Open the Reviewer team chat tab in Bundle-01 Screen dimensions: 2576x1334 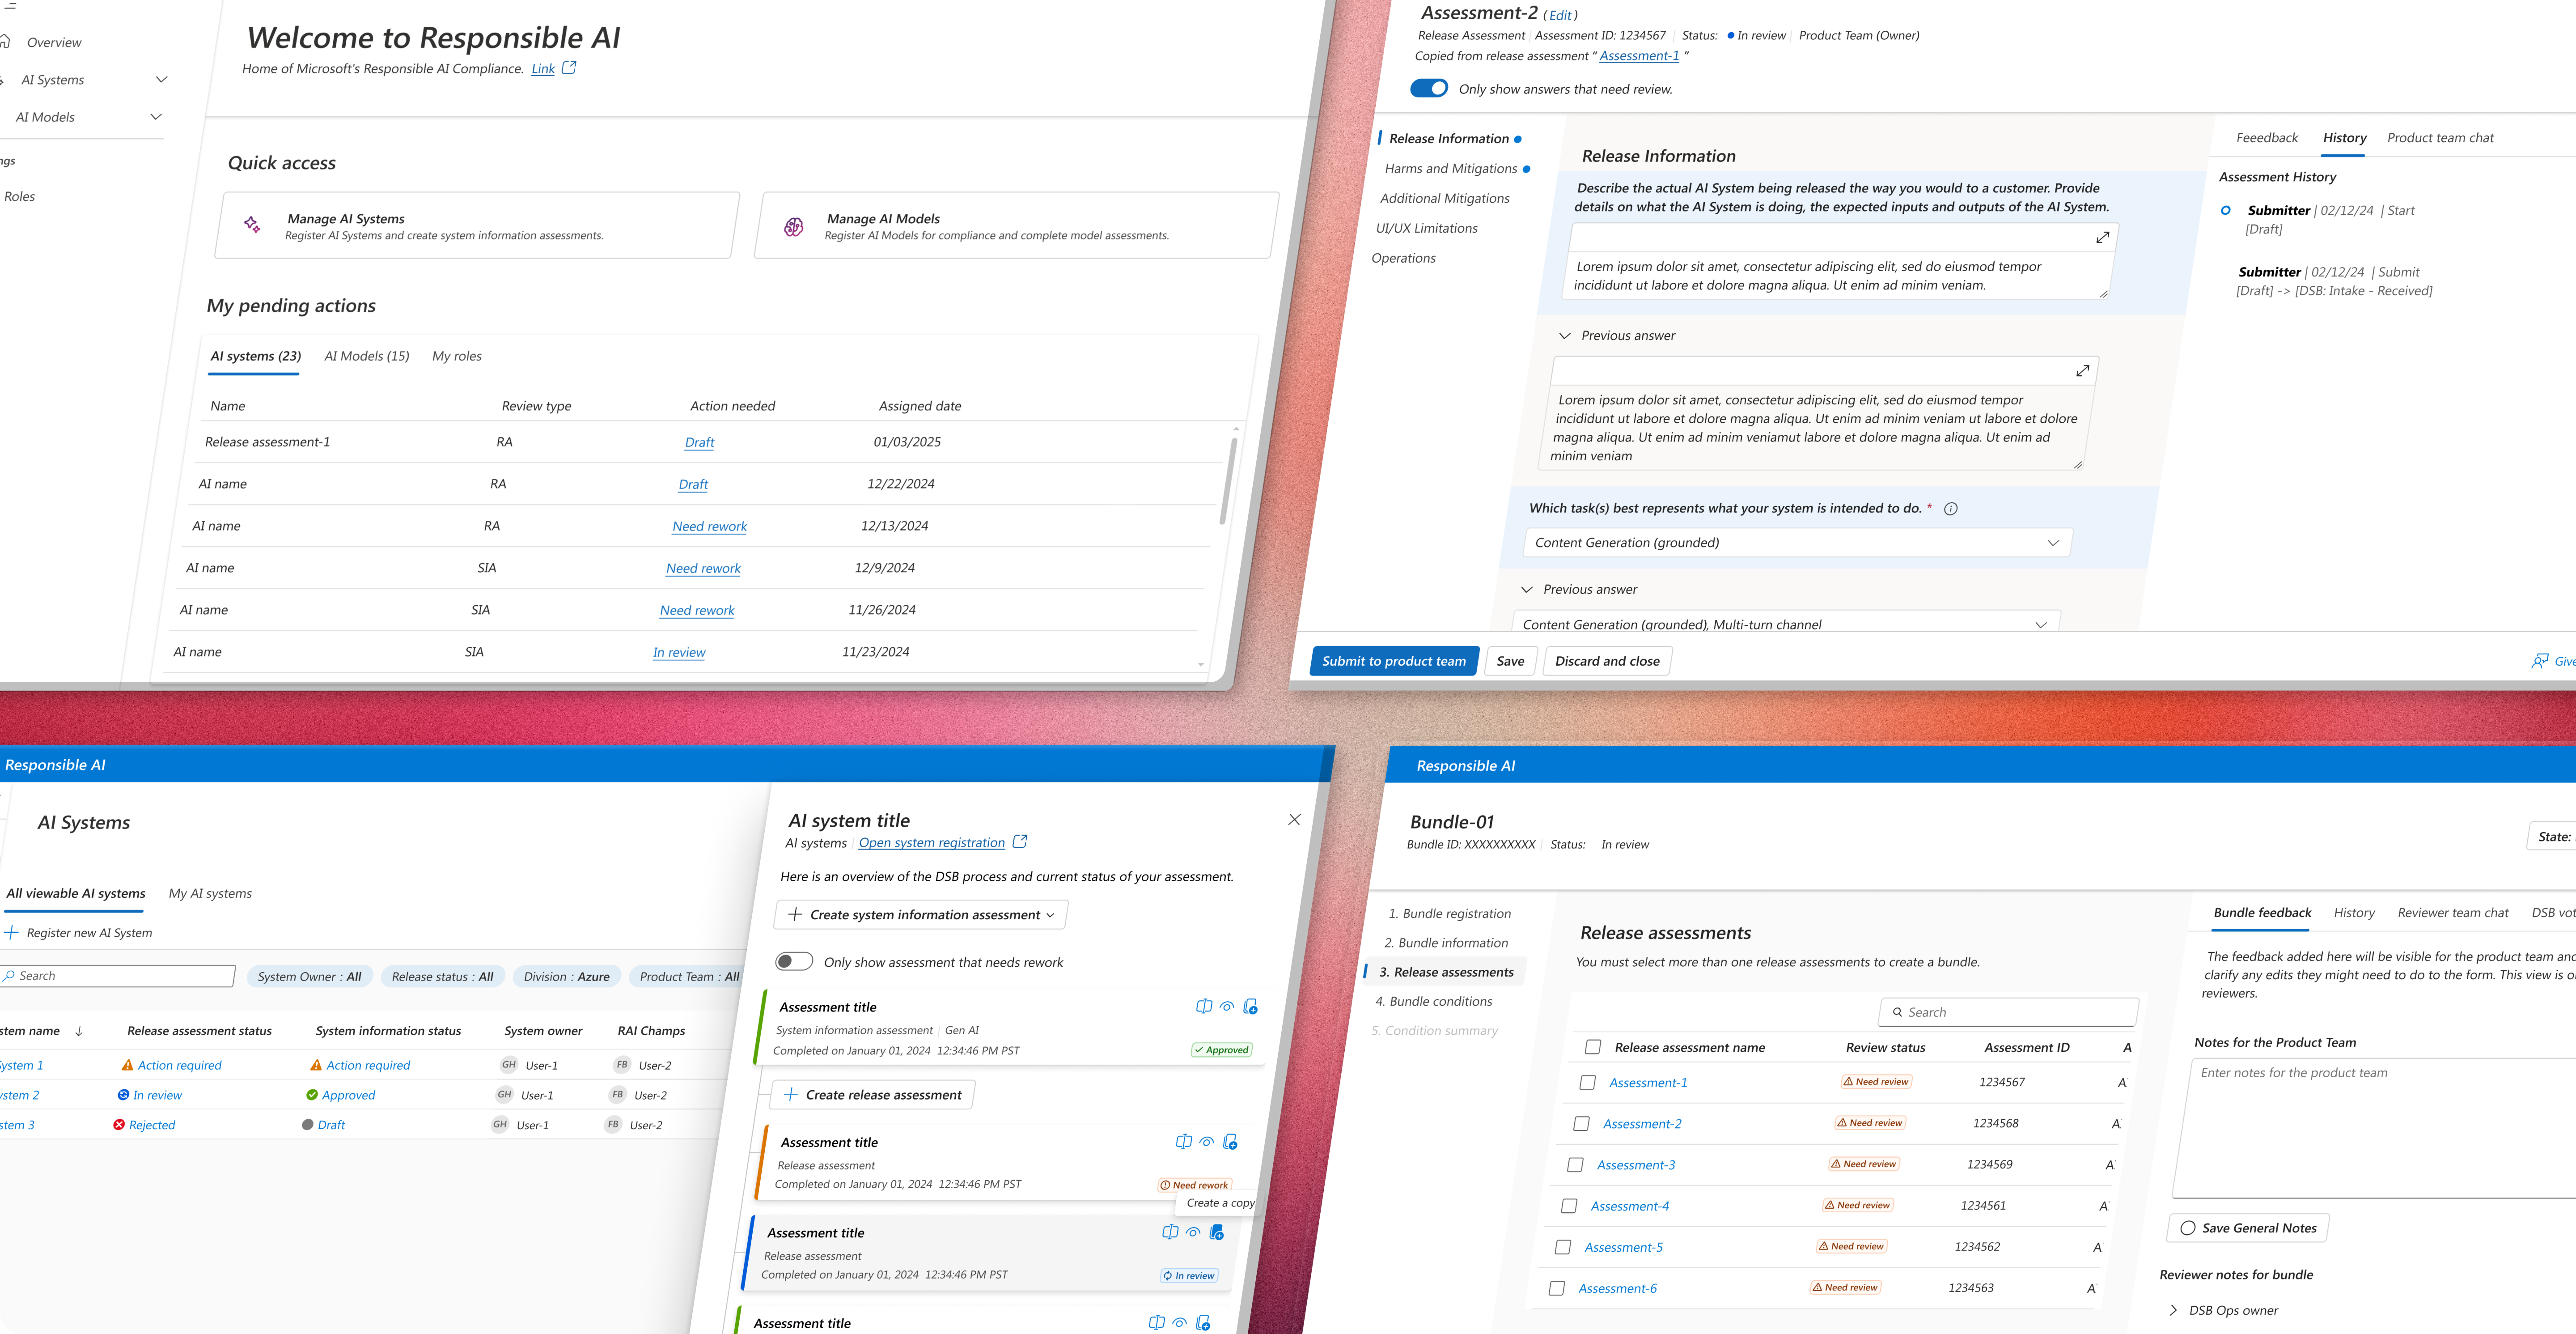[2453, 913]
